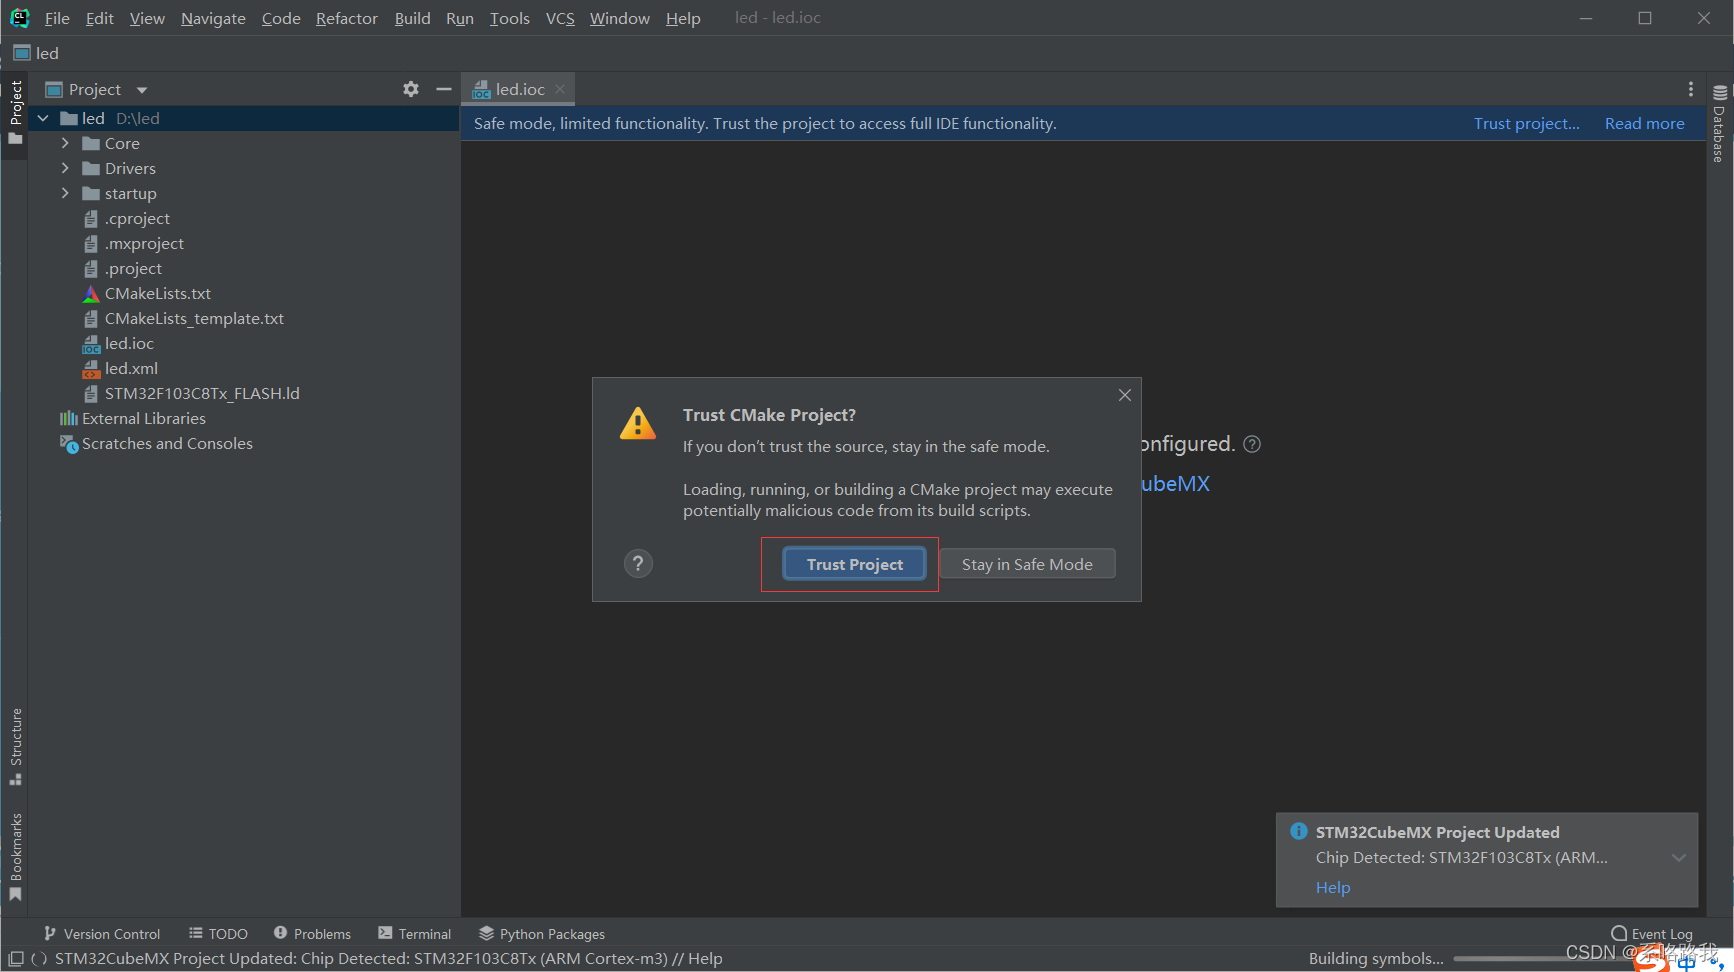Open the Edit menu

(99, 18)
